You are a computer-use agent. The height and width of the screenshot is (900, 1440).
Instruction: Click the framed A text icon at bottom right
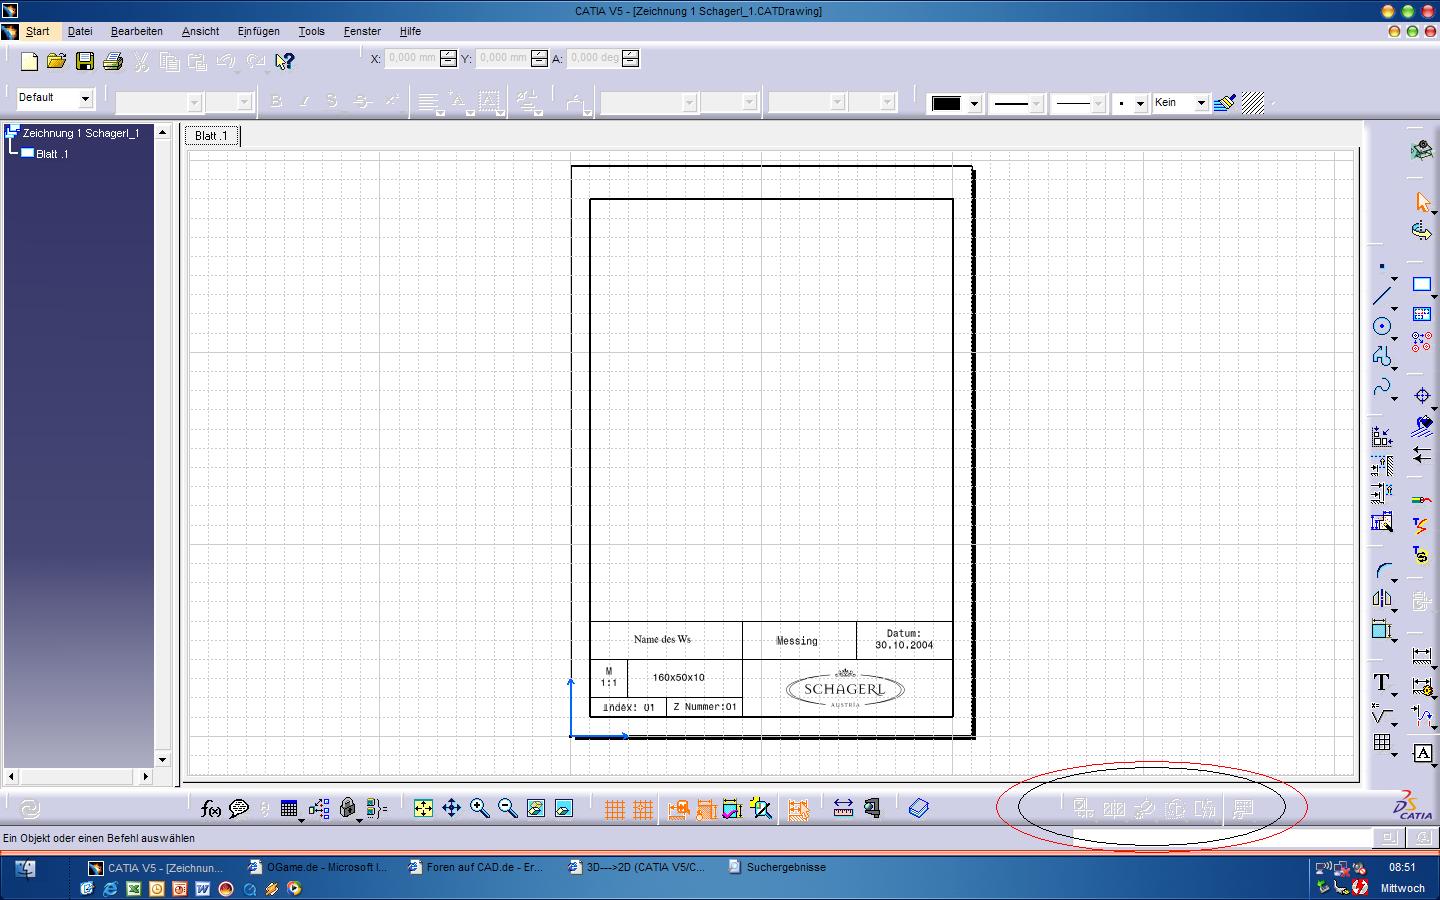point(1422,754)
